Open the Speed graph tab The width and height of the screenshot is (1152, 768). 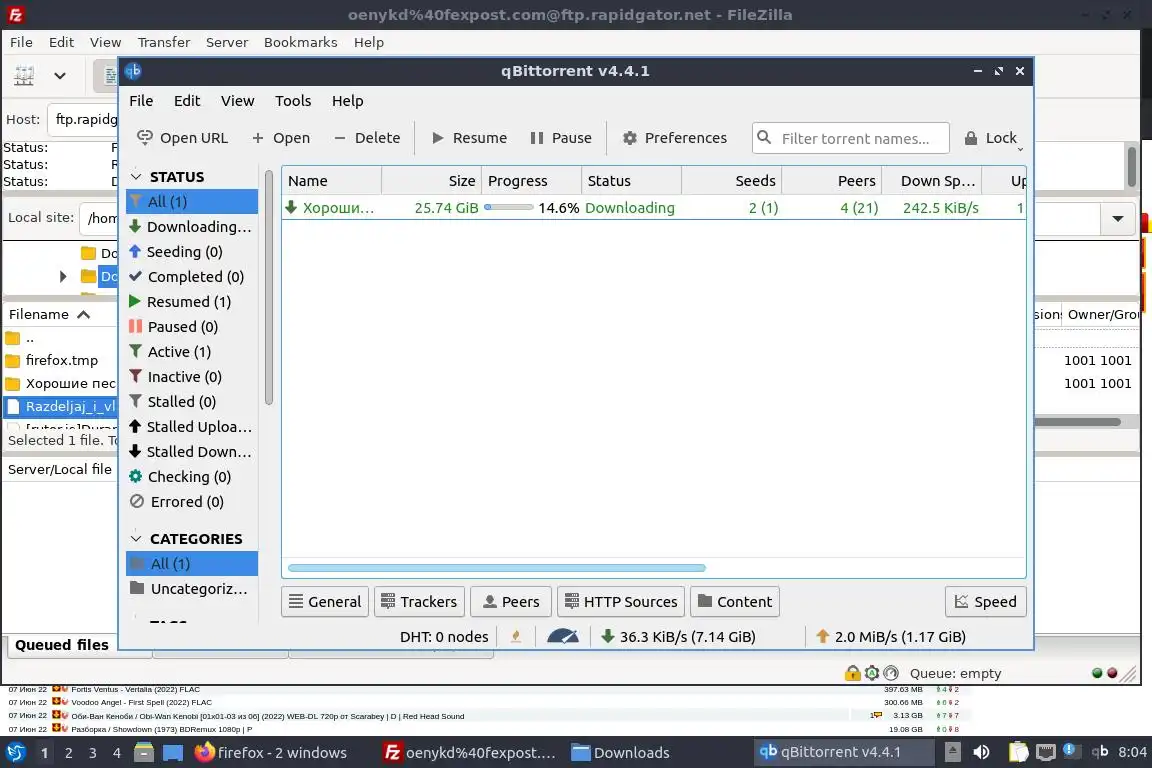tap(985, 601)
